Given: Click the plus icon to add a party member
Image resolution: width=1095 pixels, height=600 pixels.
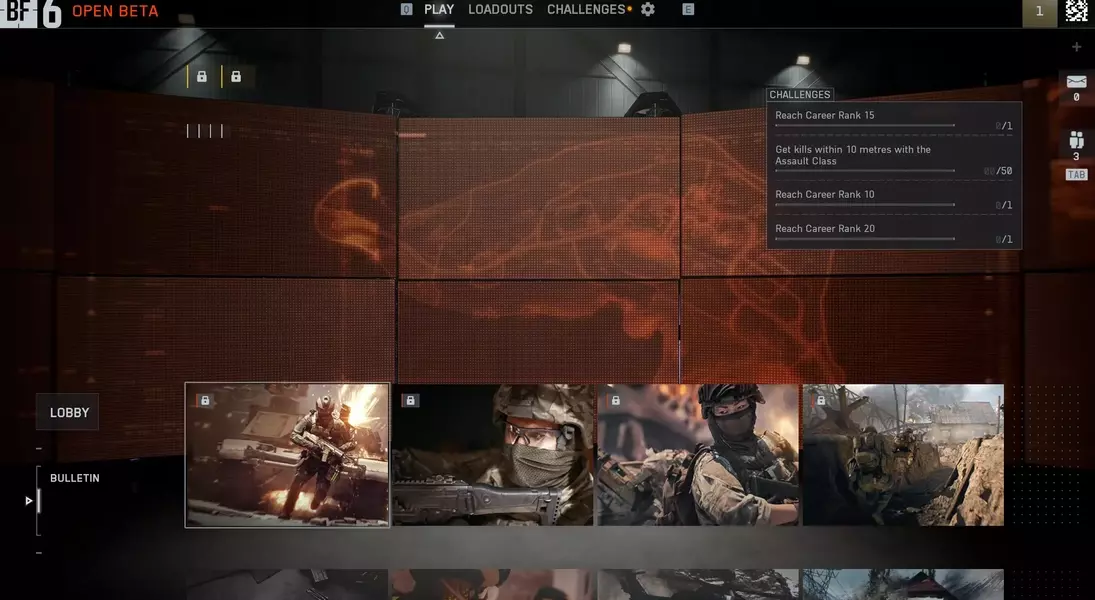Looking at the screenshot, I should tap(1076, 47).
